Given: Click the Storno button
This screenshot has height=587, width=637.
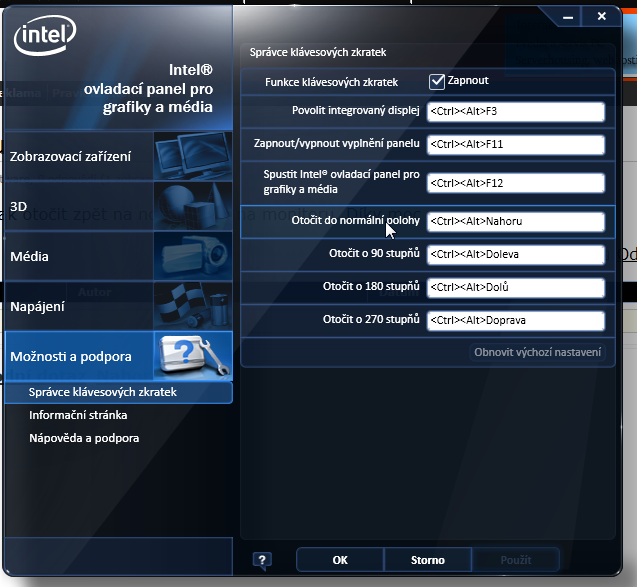Looking at the screenshot, I should [428, 560].
